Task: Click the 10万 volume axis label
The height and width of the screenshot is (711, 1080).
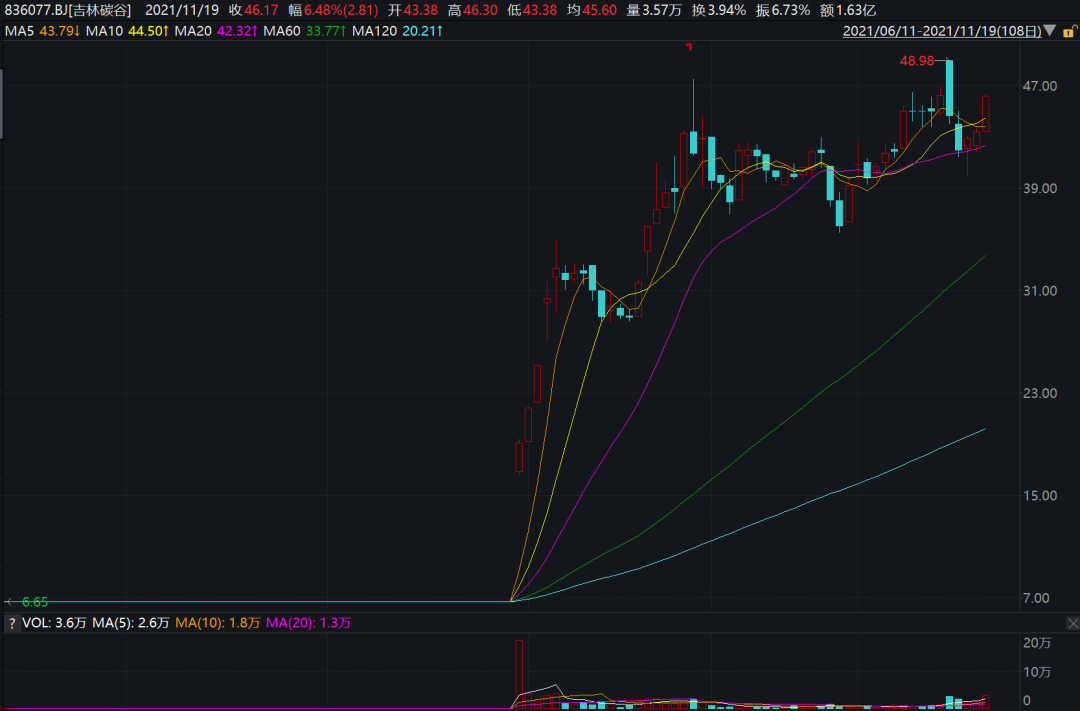Action: pyautogui.click(x=1037, y=672)
